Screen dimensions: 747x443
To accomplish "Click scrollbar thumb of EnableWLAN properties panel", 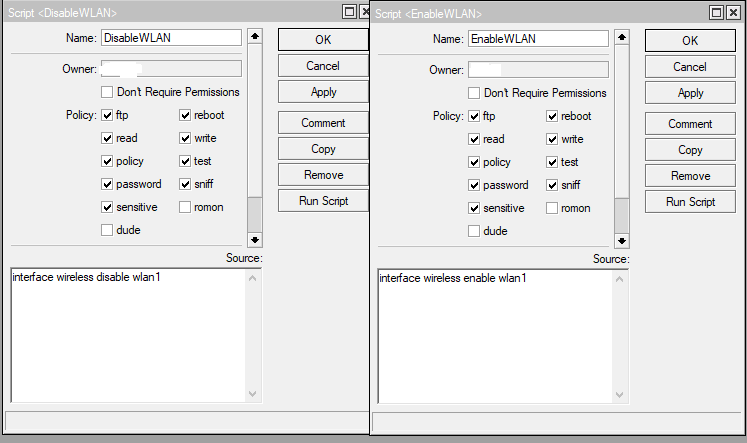I will click(x=622, y=216).
